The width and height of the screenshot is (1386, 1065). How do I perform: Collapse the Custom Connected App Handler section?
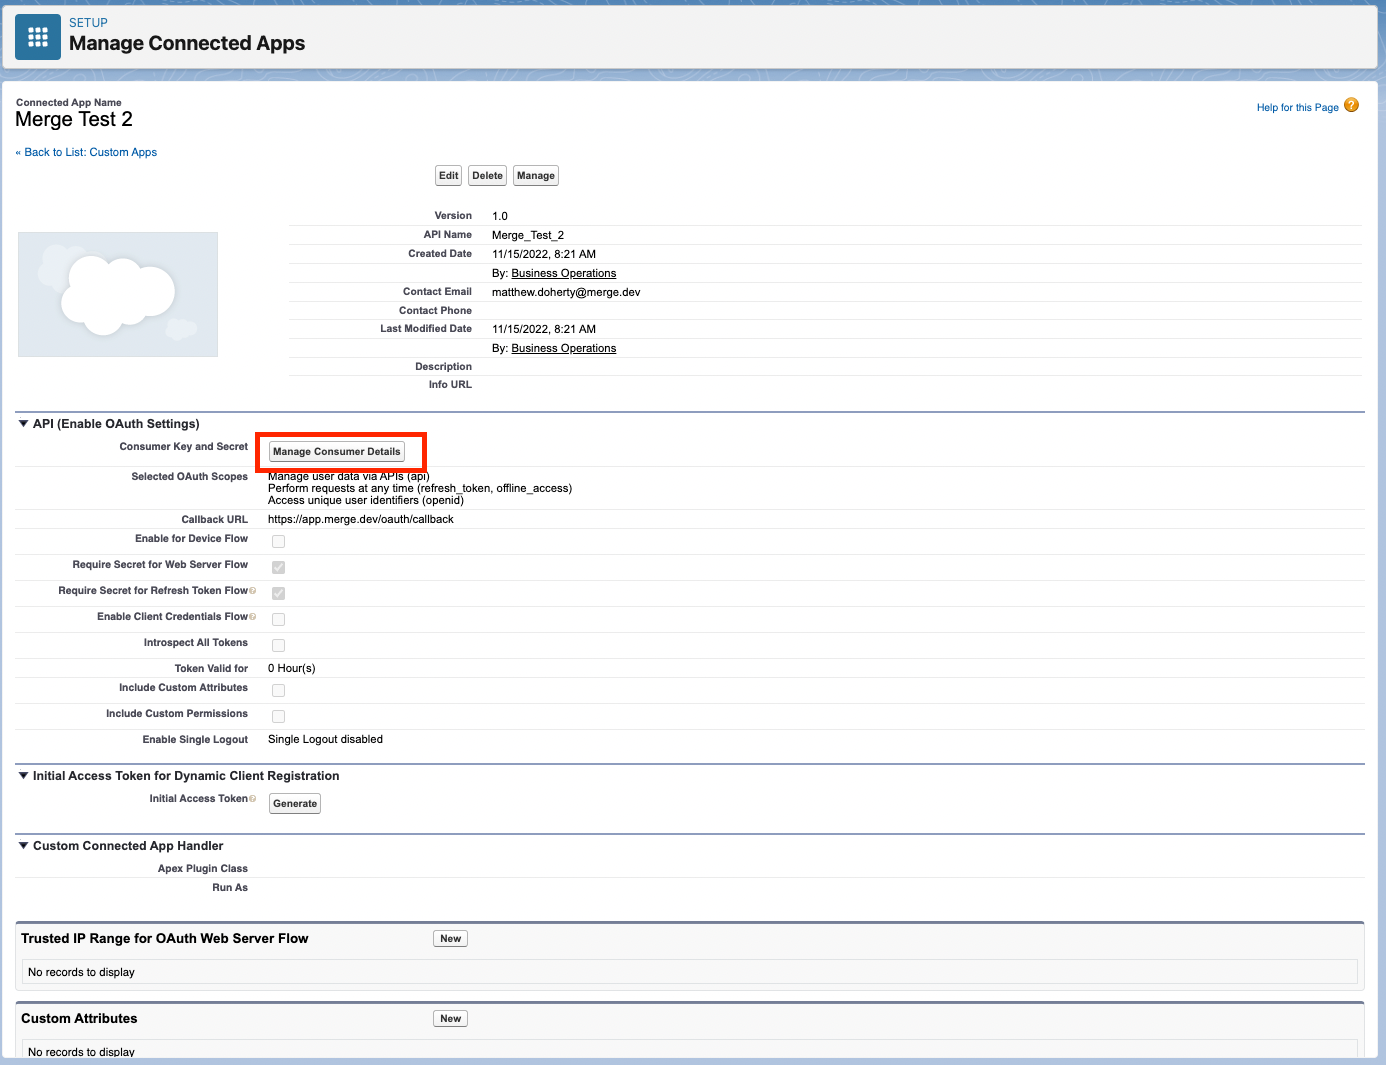click(24, 846)
